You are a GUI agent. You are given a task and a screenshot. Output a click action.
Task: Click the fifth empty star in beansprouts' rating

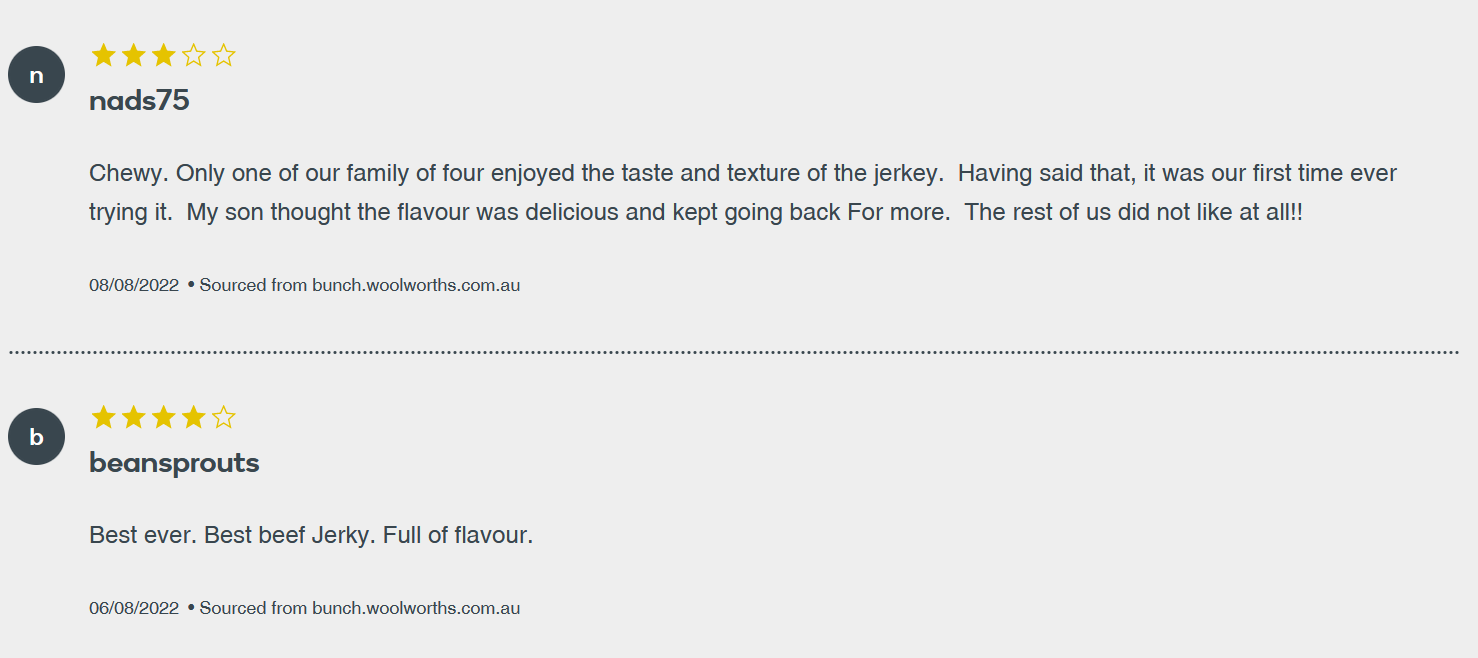(224, 417)
